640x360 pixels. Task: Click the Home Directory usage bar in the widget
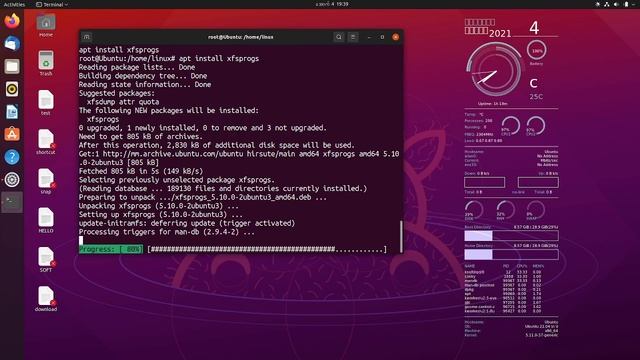pyautogui.click(x=511, y=255)
